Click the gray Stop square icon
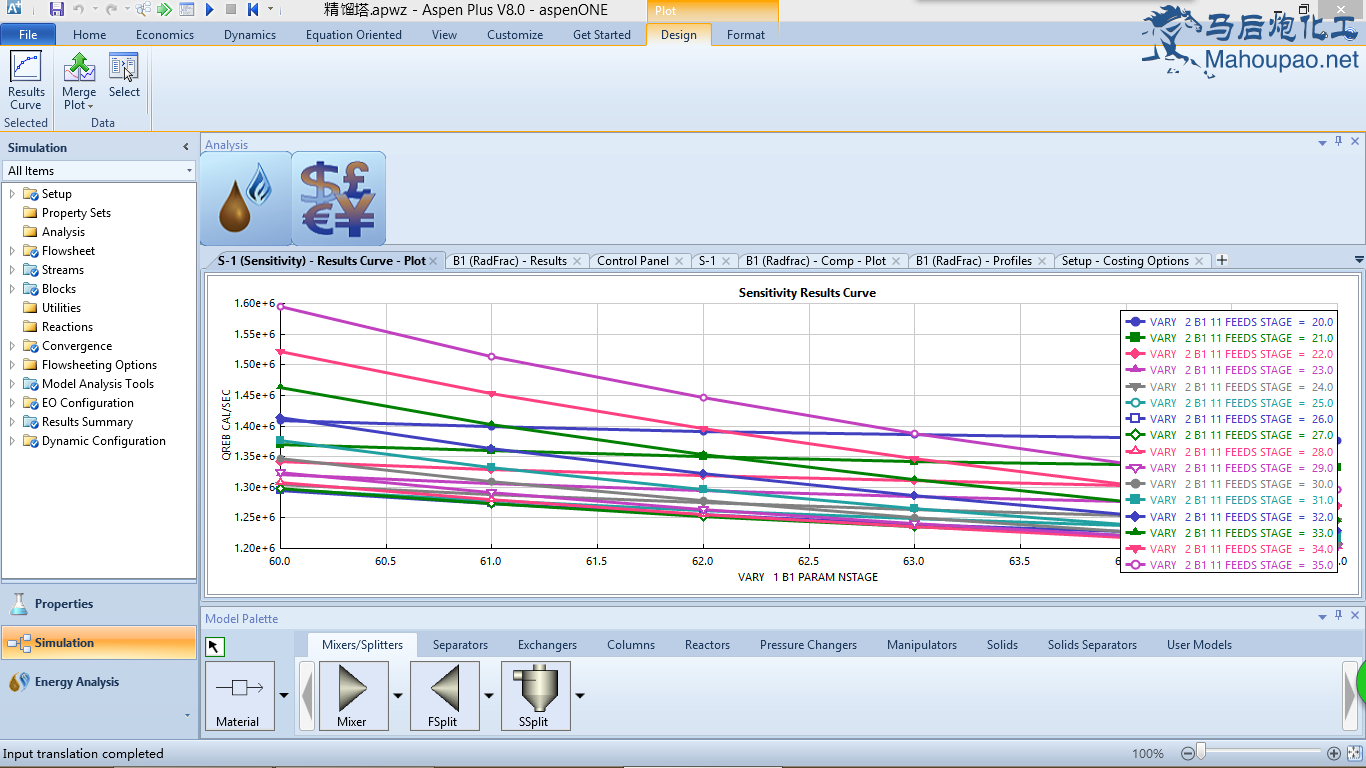This screenshot has height=768, width=1366. (x=231, y=10)
